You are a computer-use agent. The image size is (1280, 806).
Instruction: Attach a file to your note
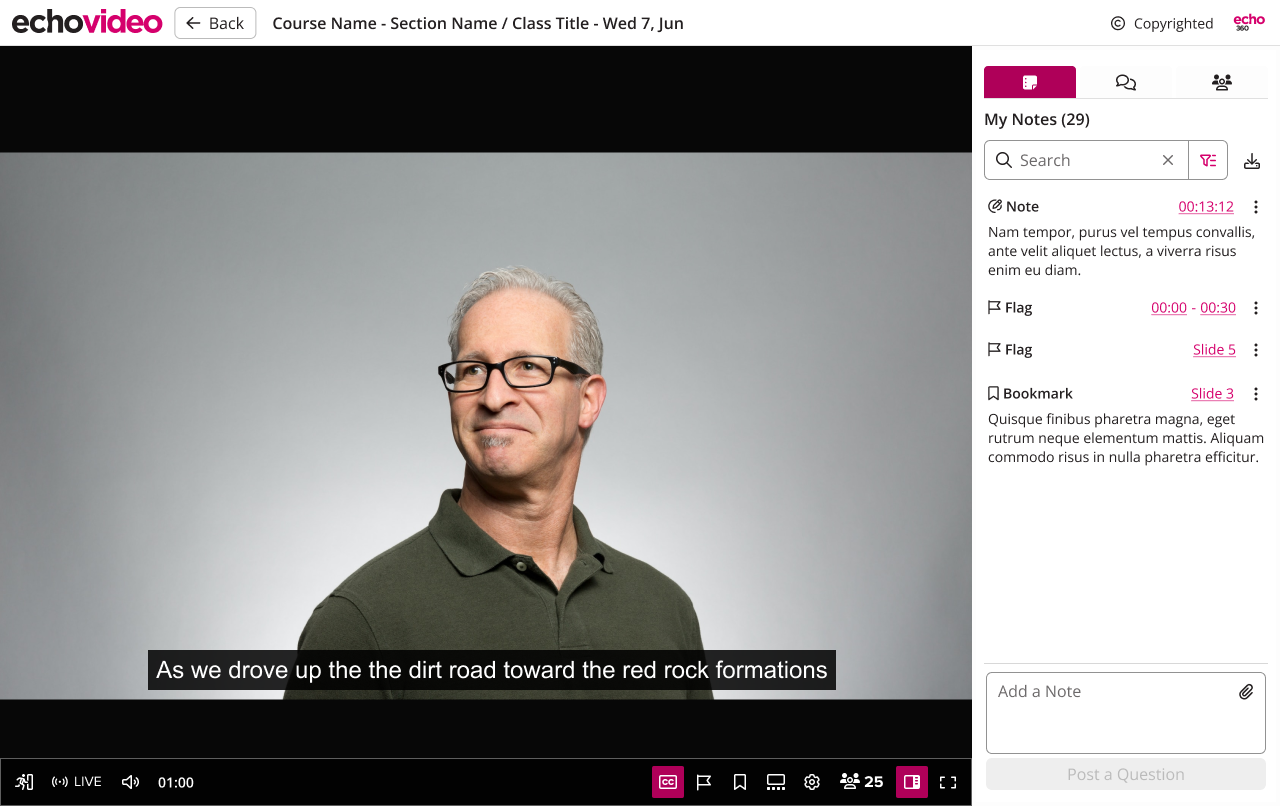click(1246, 691)
